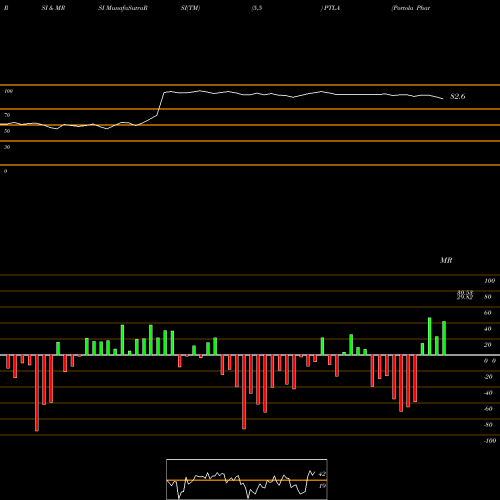
Task: Click the '19' value in mini chart
Action: (322, 486)
